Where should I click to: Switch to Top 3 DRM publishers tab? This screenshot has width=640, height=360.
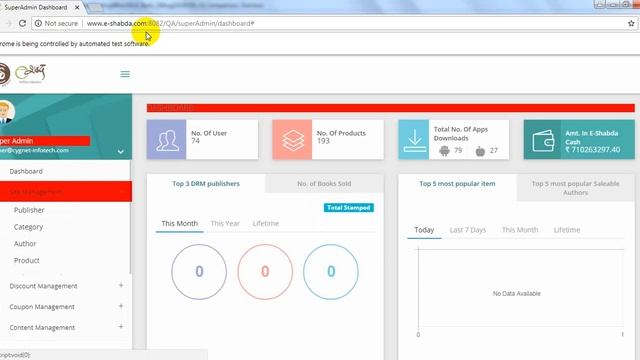[206, 184]
